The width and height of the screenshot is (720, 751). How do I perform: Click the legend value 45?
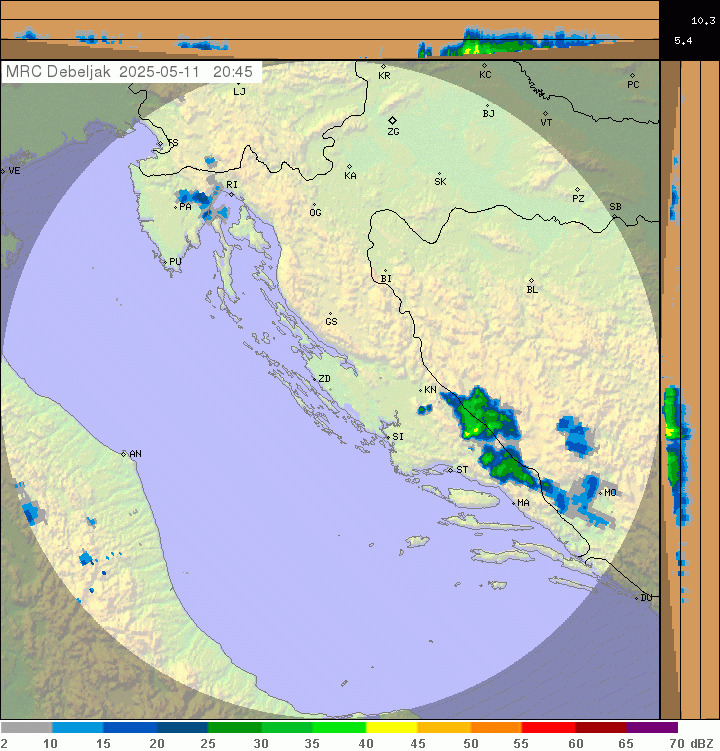coord(418,743)
